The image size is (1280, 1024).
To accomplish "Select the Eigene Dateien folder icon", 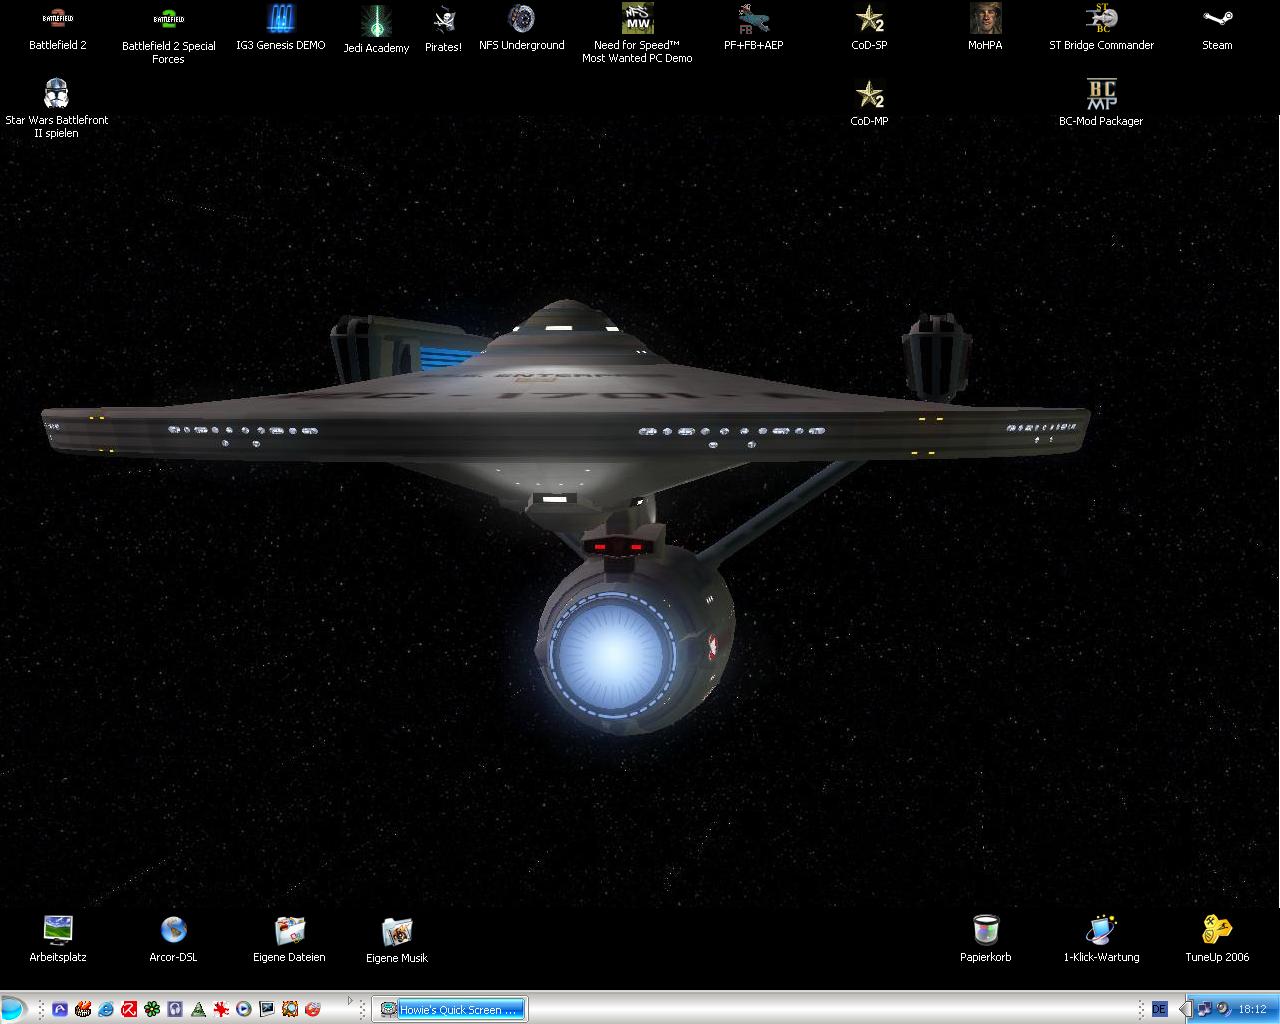I will click(x=289, y=940).
